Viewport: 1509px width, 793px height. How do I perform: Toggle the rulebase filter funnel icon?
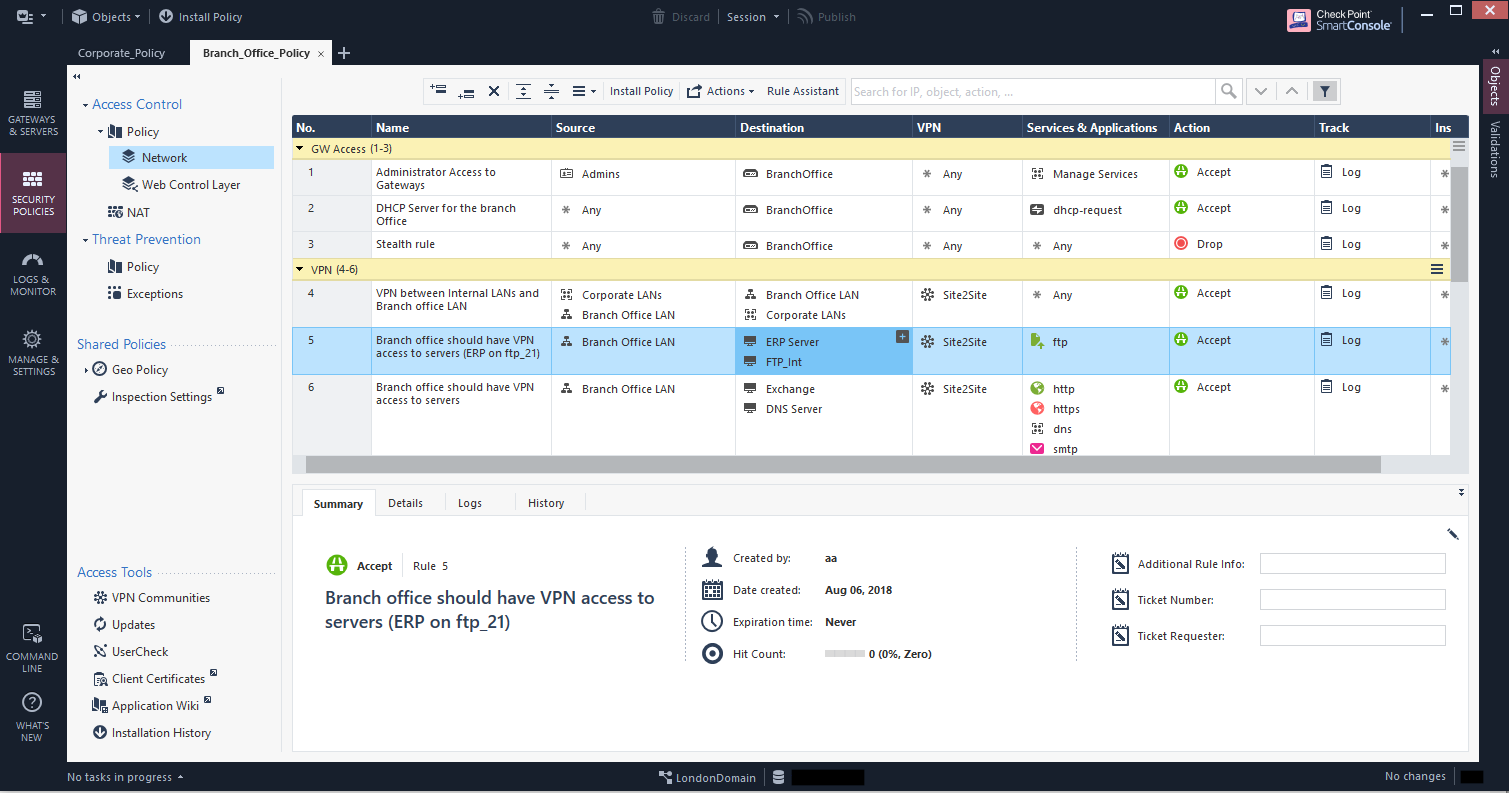tap(1324, 91)
